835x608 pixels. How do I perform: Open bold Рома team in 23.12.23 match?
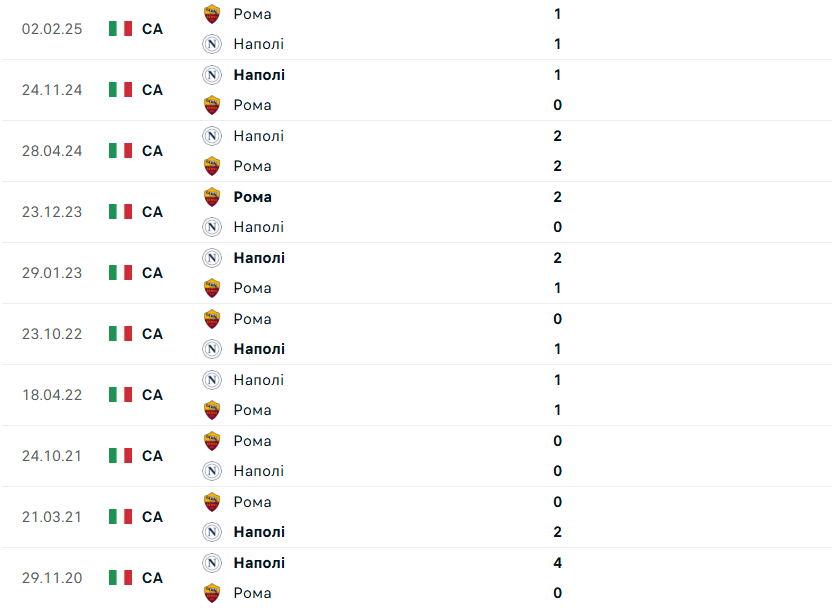252,197
